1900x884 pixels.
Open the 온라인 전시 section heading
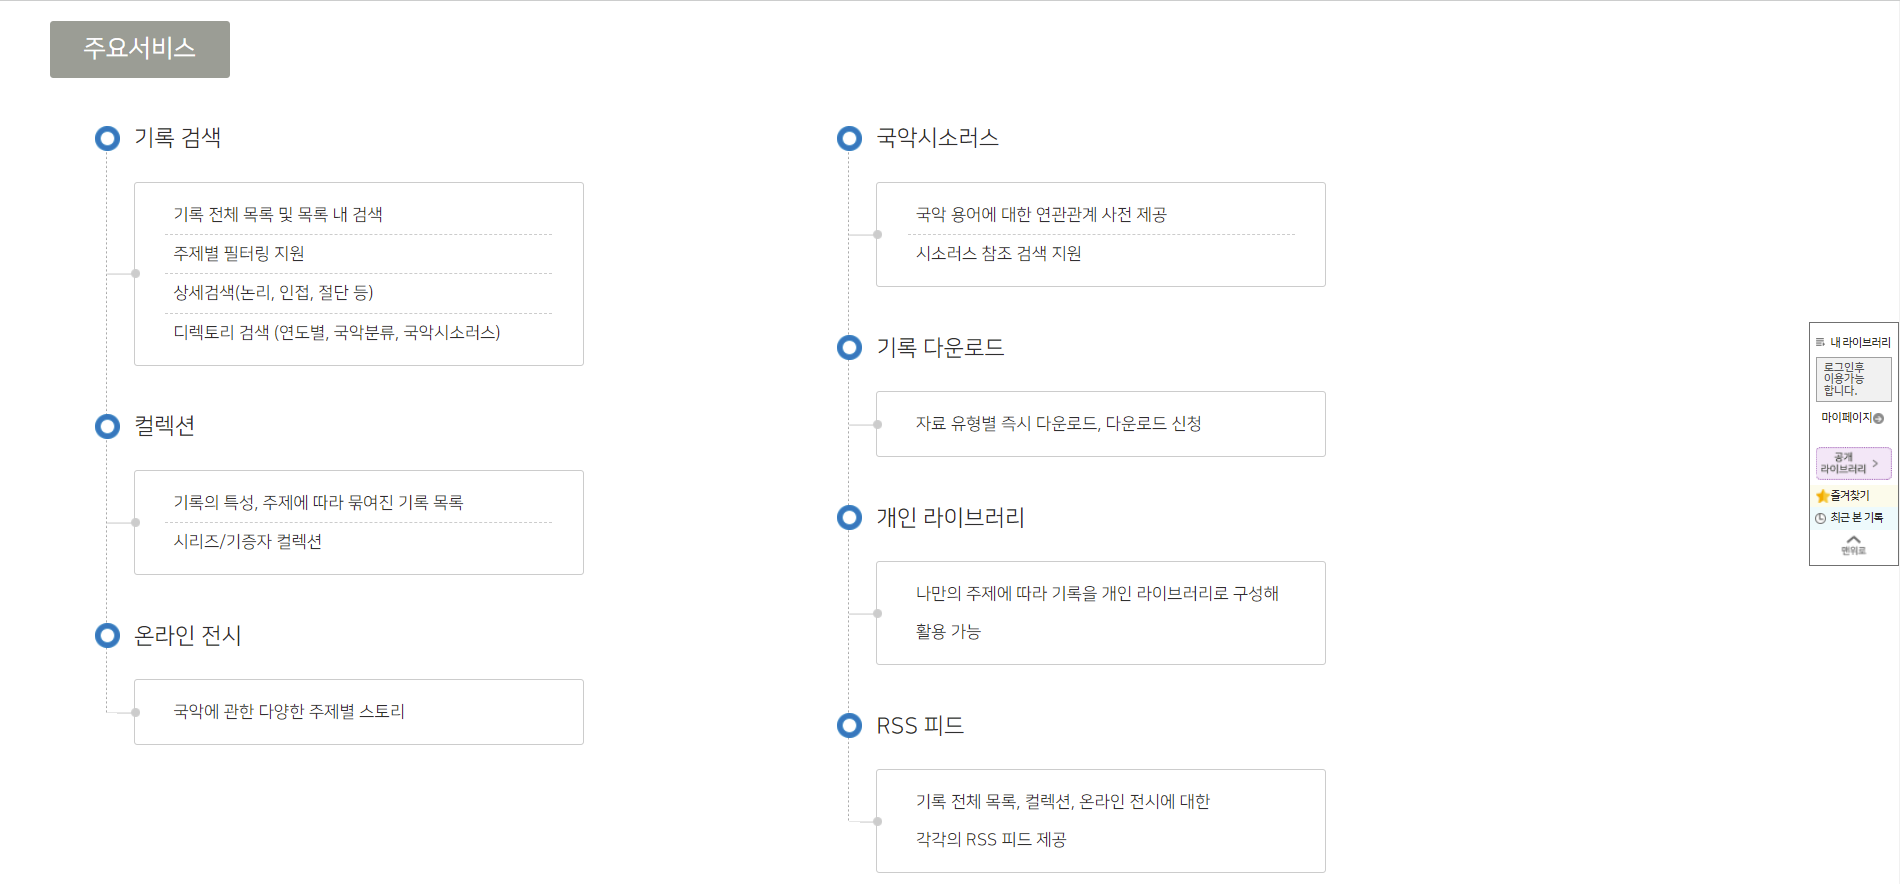click(188, 635)
